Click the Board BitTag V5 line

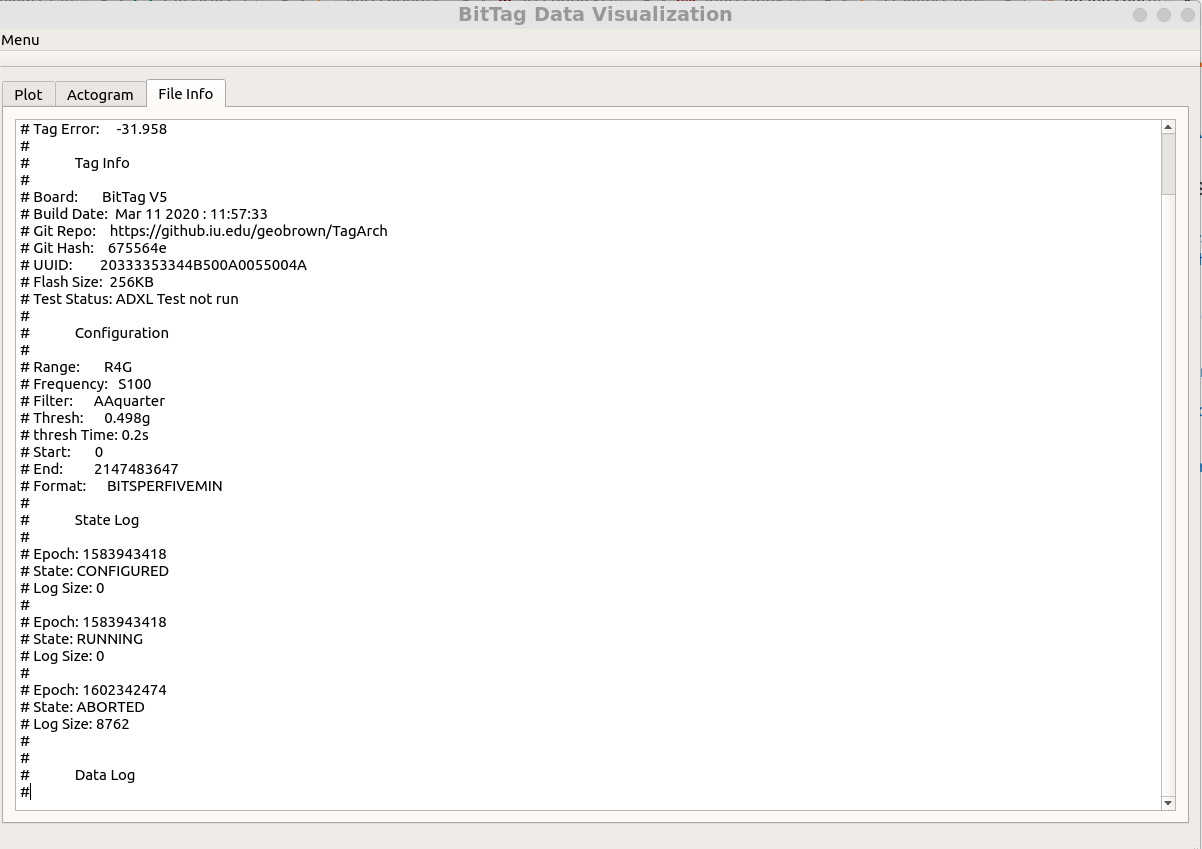point(94,197)
